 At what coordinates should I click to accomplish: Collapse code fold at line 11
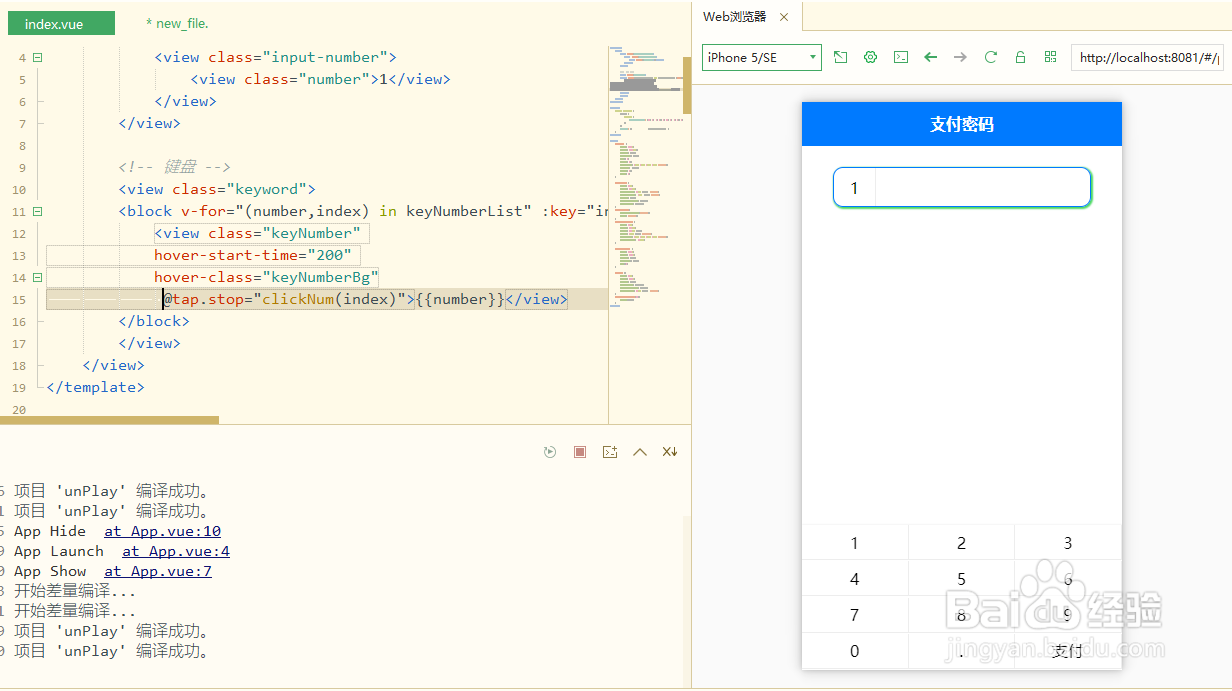point(37,211)
